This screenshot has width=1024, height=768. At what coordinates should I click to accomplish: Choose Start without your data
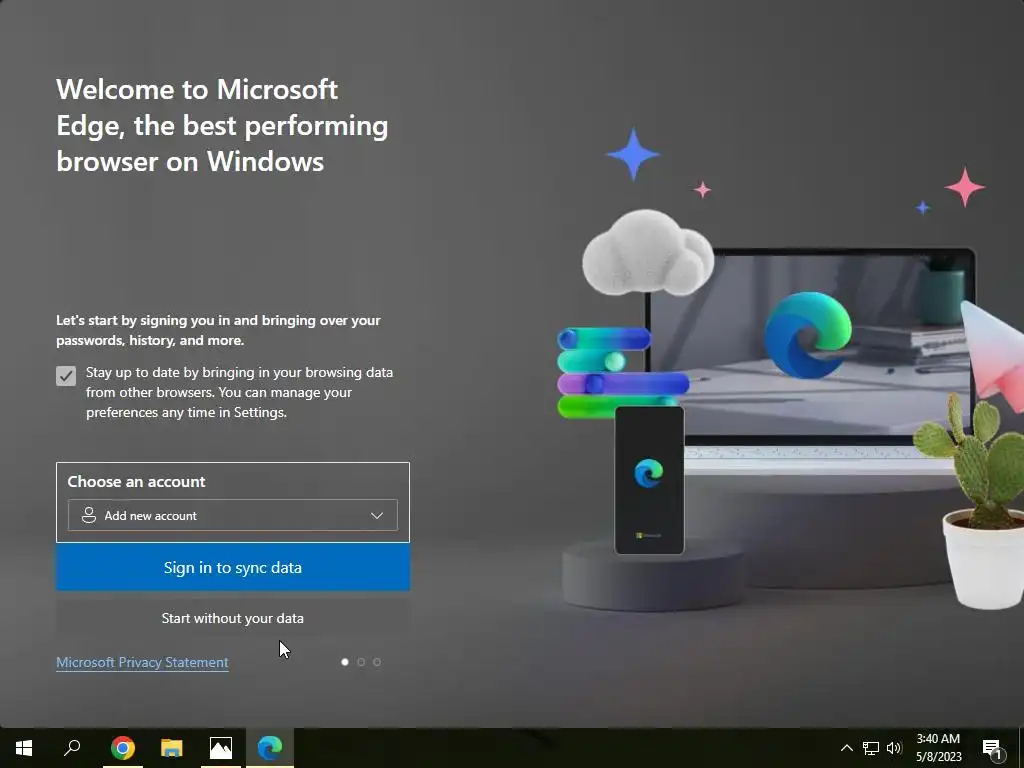[232, 618]
